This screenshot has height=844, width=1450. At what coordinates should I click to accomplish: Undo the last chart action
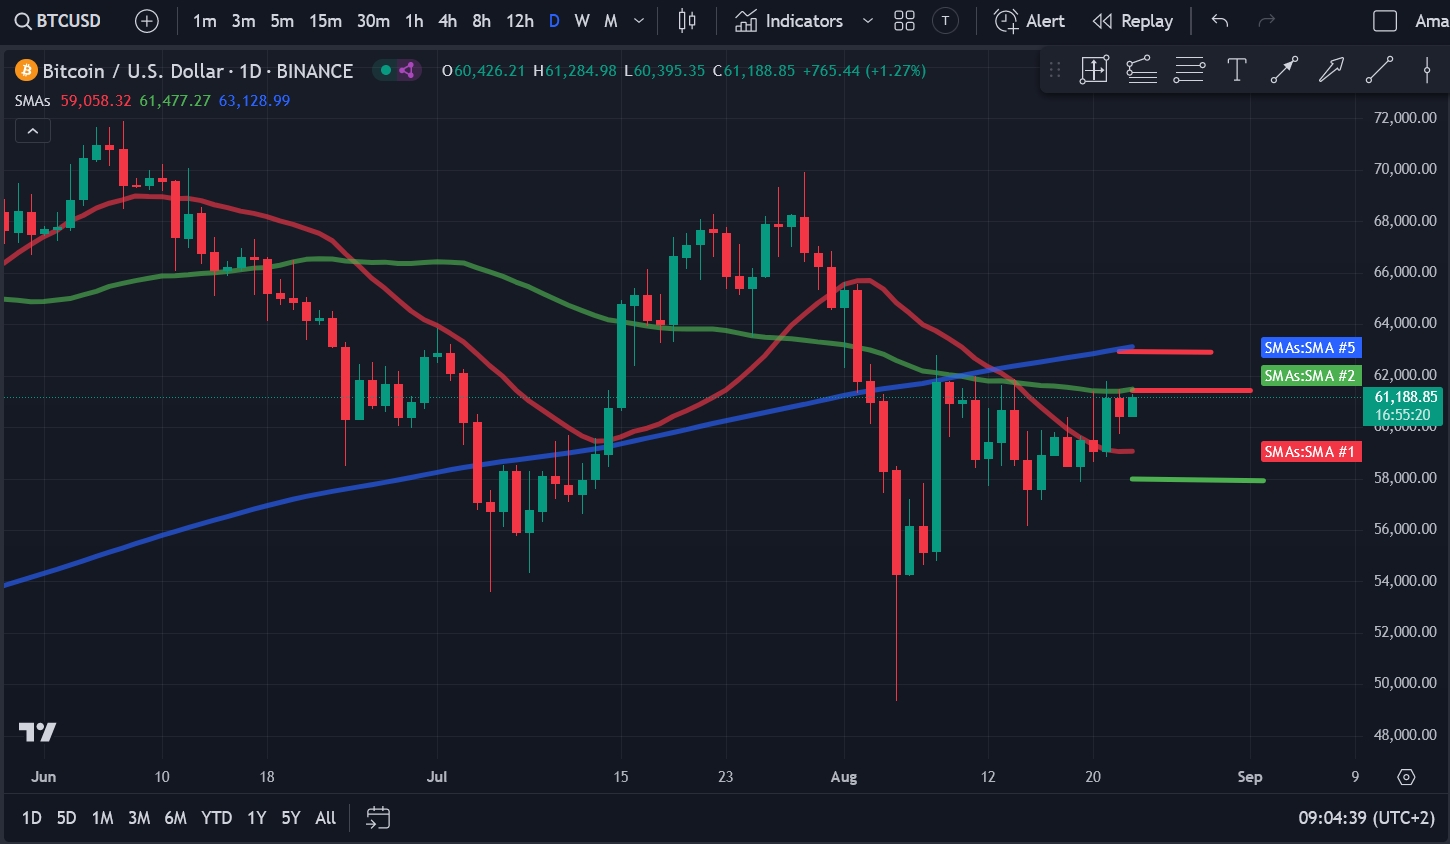(x=1219, y=21)
